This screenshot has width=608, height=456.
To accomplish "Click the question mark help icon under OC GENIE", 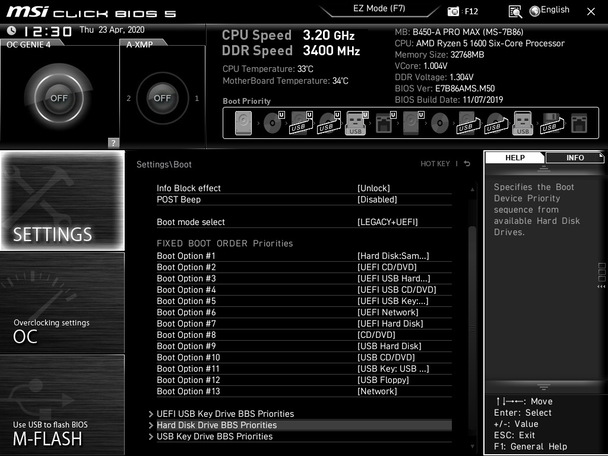I will click(113, 142).
